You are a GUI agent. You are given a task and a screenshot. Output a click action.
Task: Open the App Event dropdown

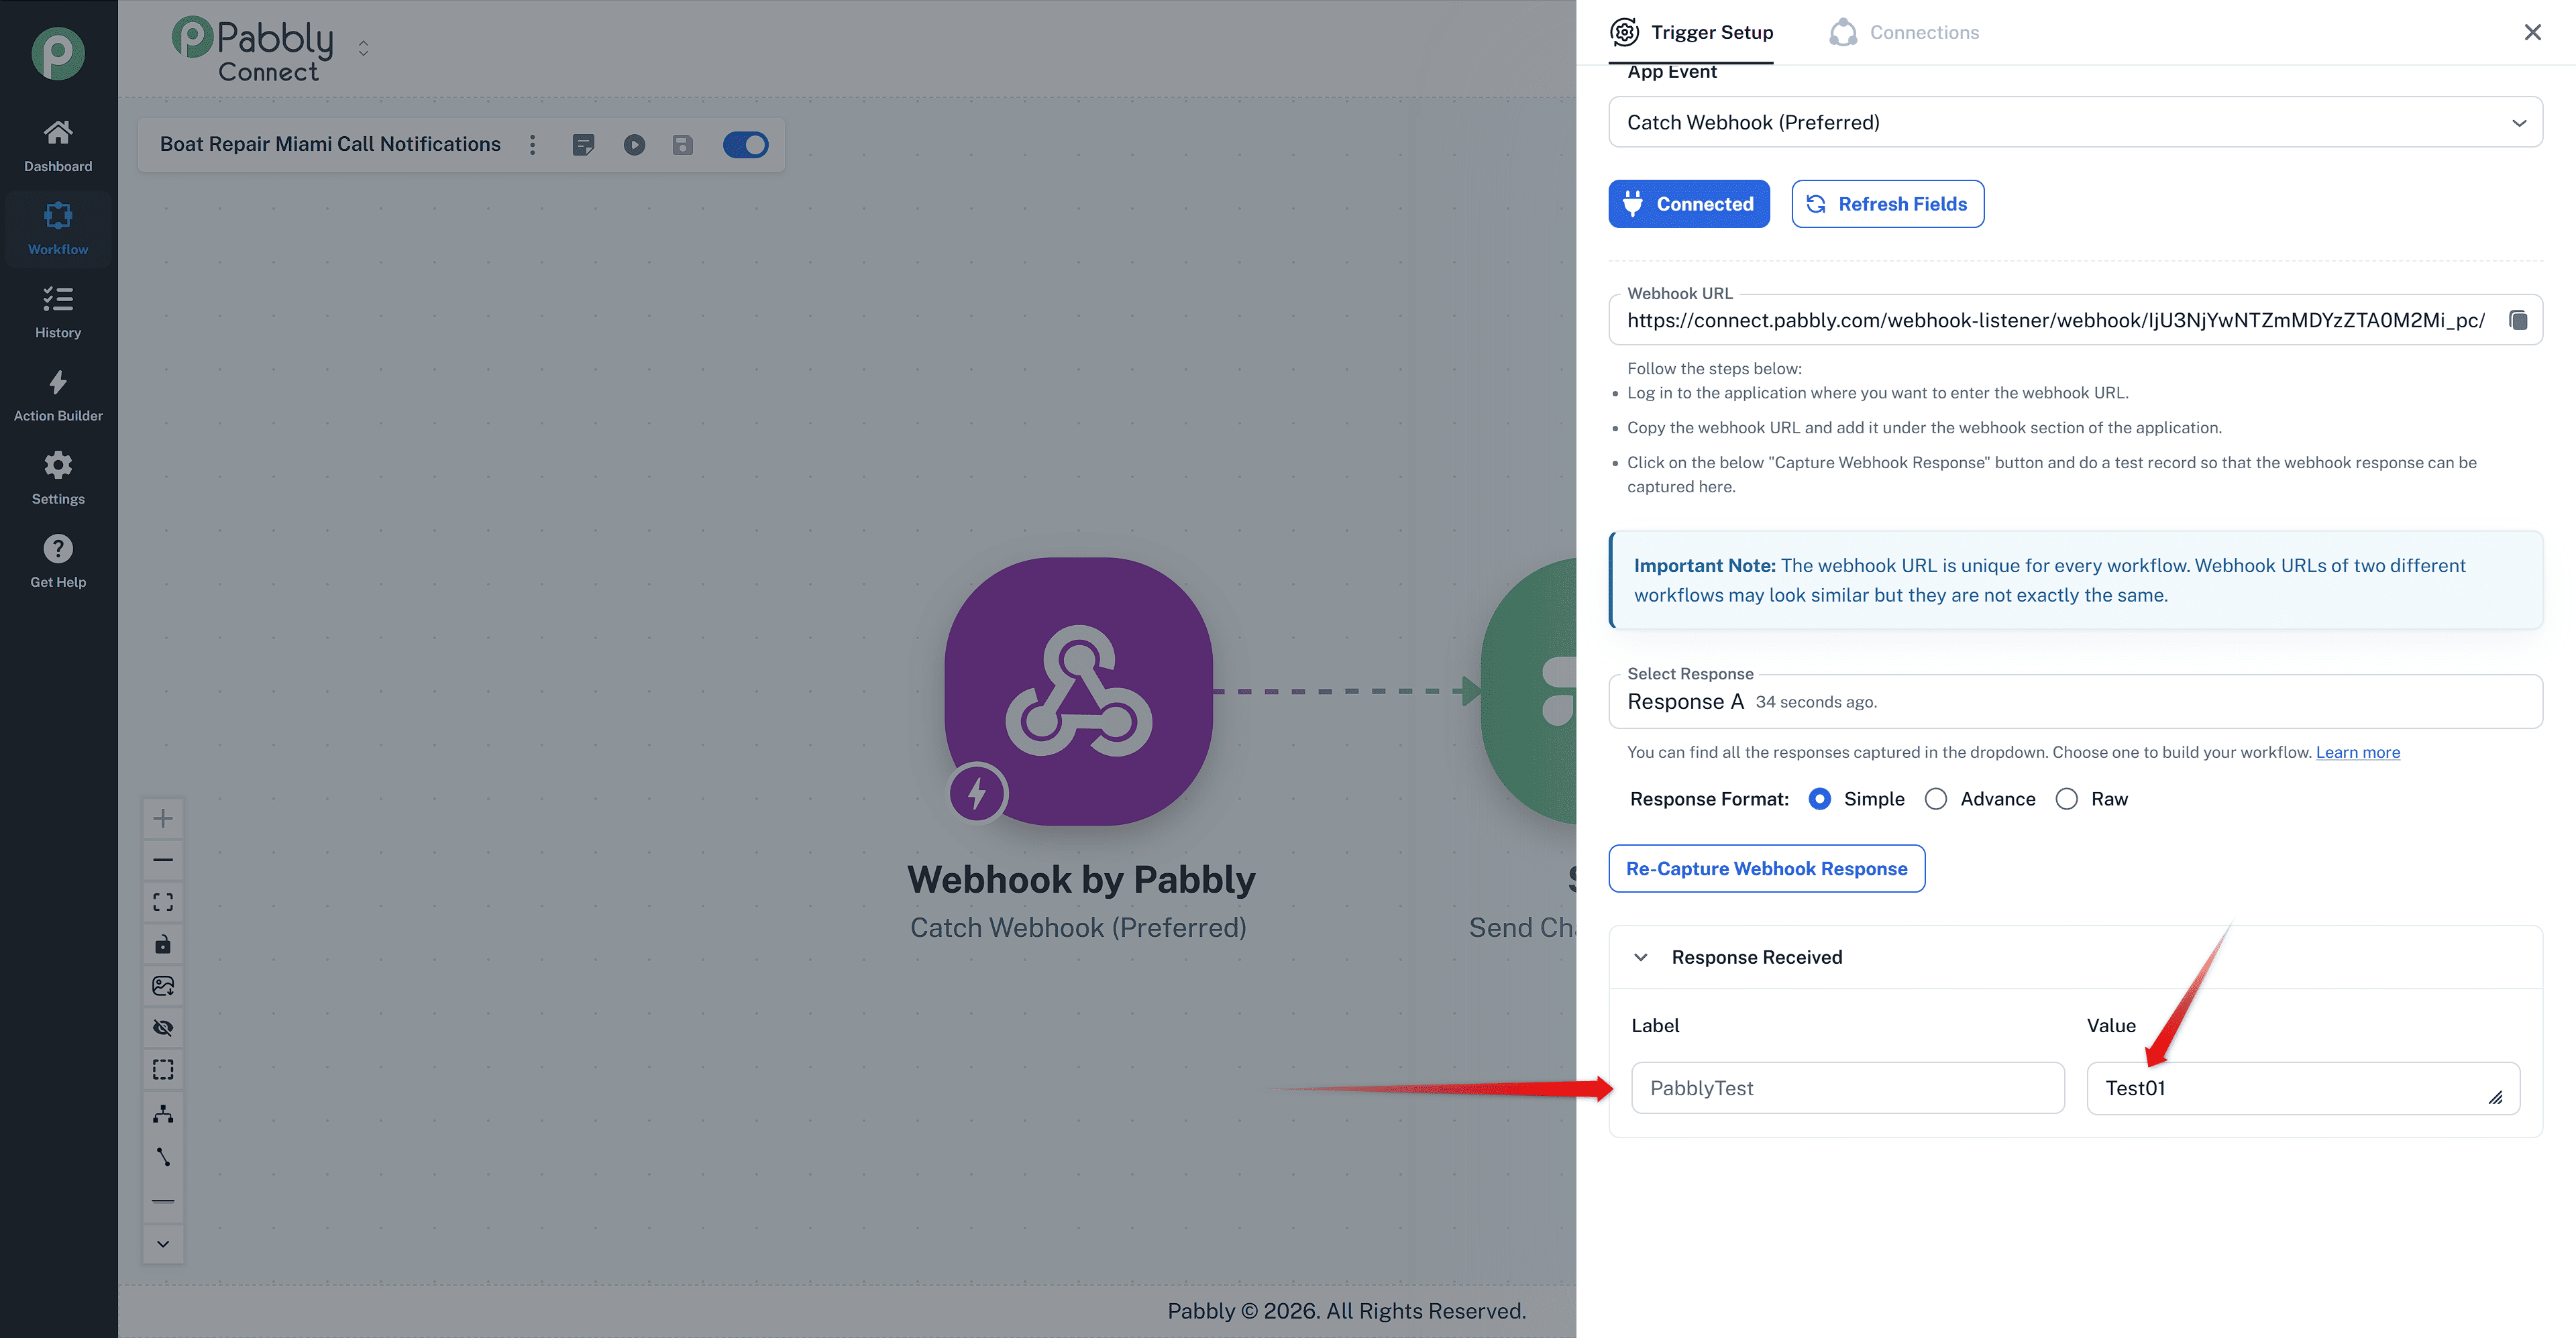click(2075, 122)
